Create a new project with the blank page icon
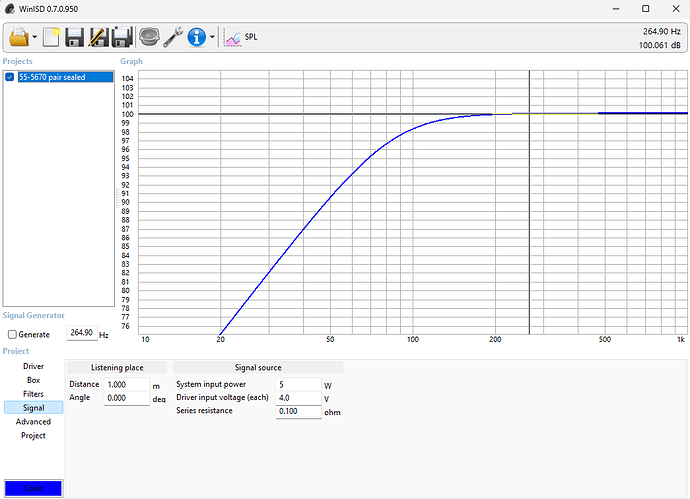This screenshot has height=499, width=690. tap(51, 38)
